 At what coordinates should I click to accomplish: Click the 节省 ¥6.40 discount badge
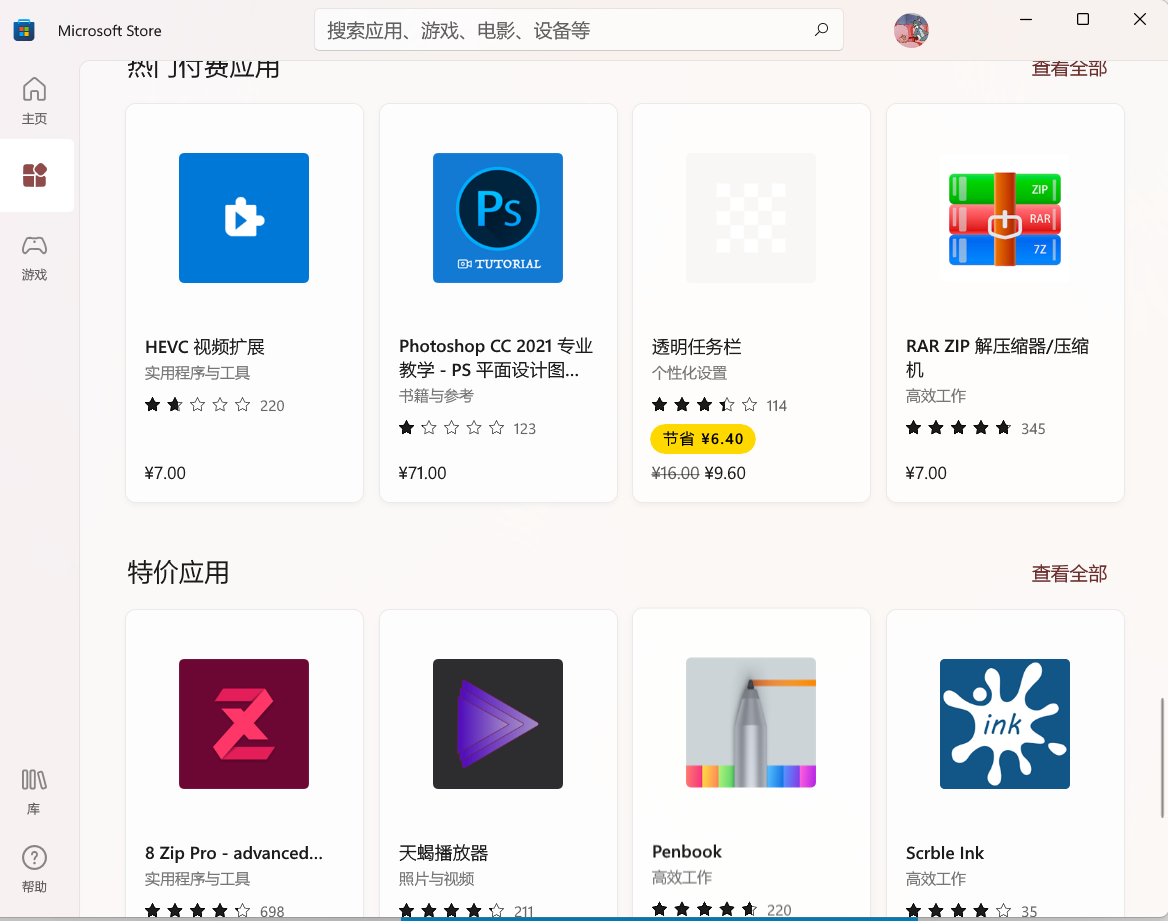702,439
